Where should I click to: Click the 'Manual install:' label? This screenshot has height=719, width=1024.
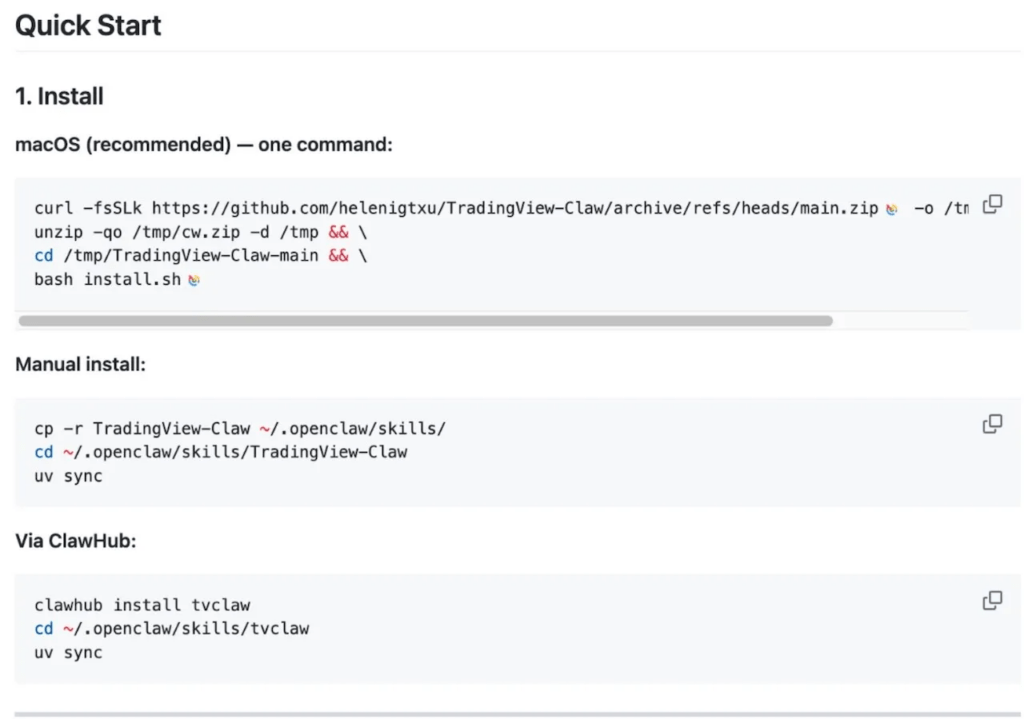[x=80, y=365]
